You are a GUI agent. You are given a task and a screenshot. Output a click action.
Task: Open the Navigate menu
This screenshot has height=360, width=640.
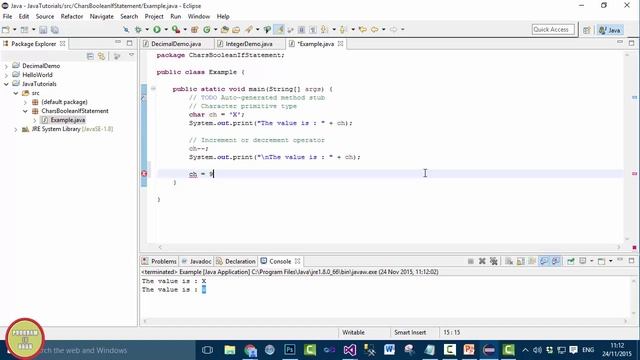(x=102, y=16)
